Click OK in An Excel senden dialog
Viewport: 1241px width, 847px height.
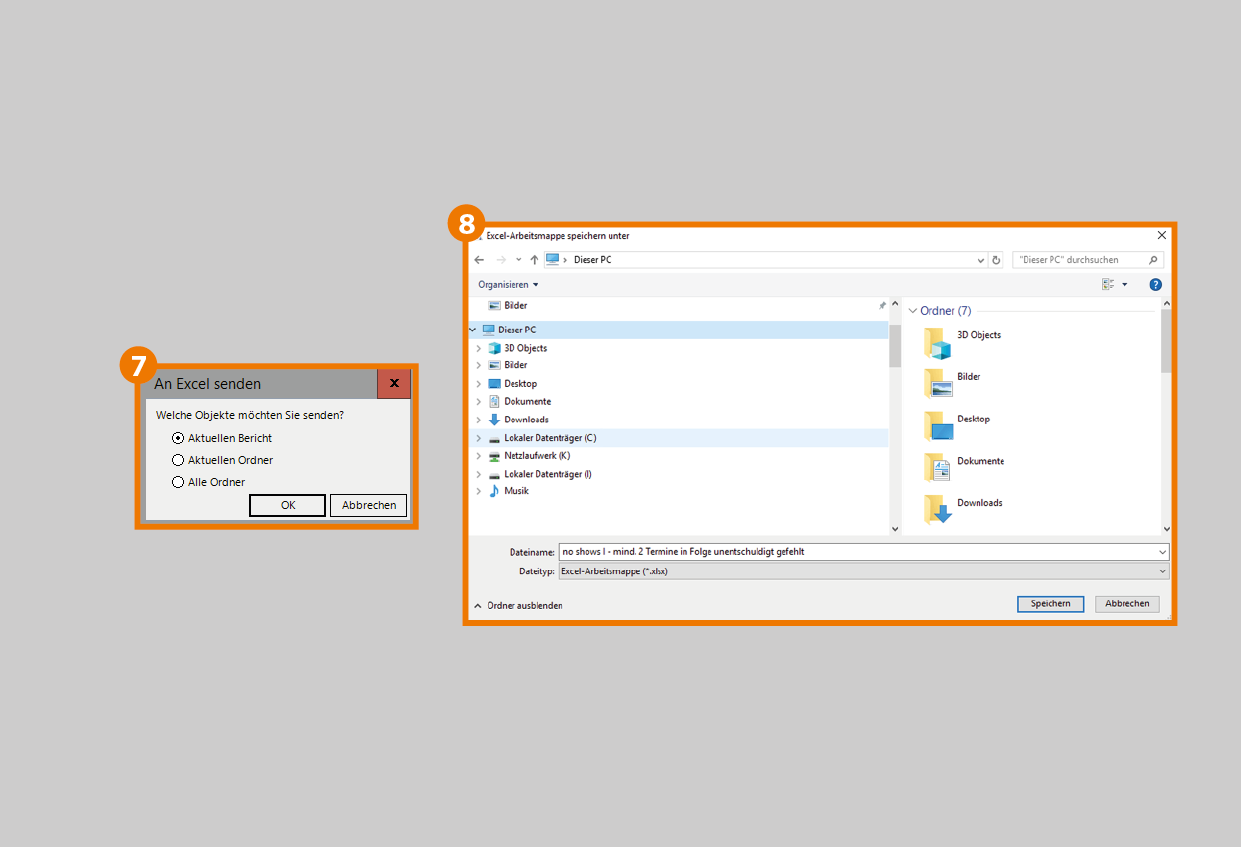(x=288, y=505)
